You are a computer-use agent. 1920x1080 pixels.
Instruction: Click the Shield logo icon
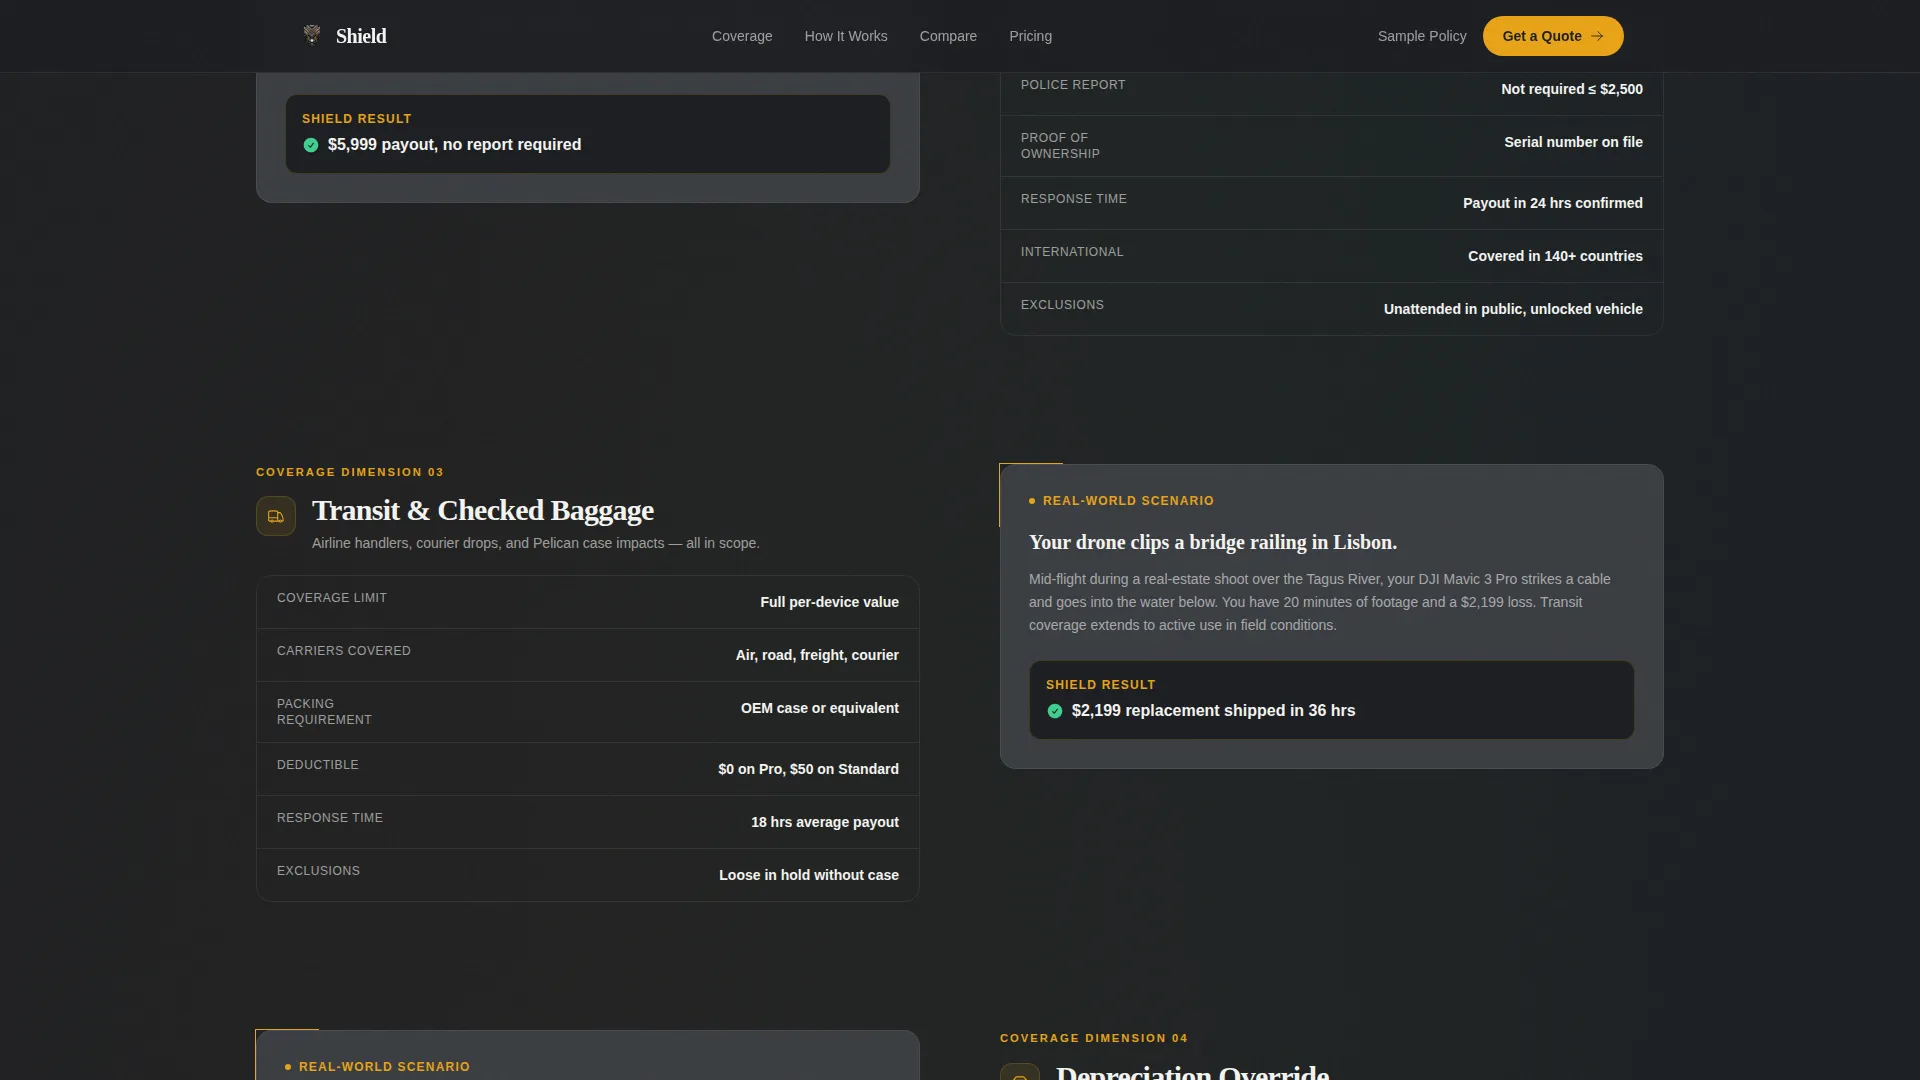coord(312,35)
